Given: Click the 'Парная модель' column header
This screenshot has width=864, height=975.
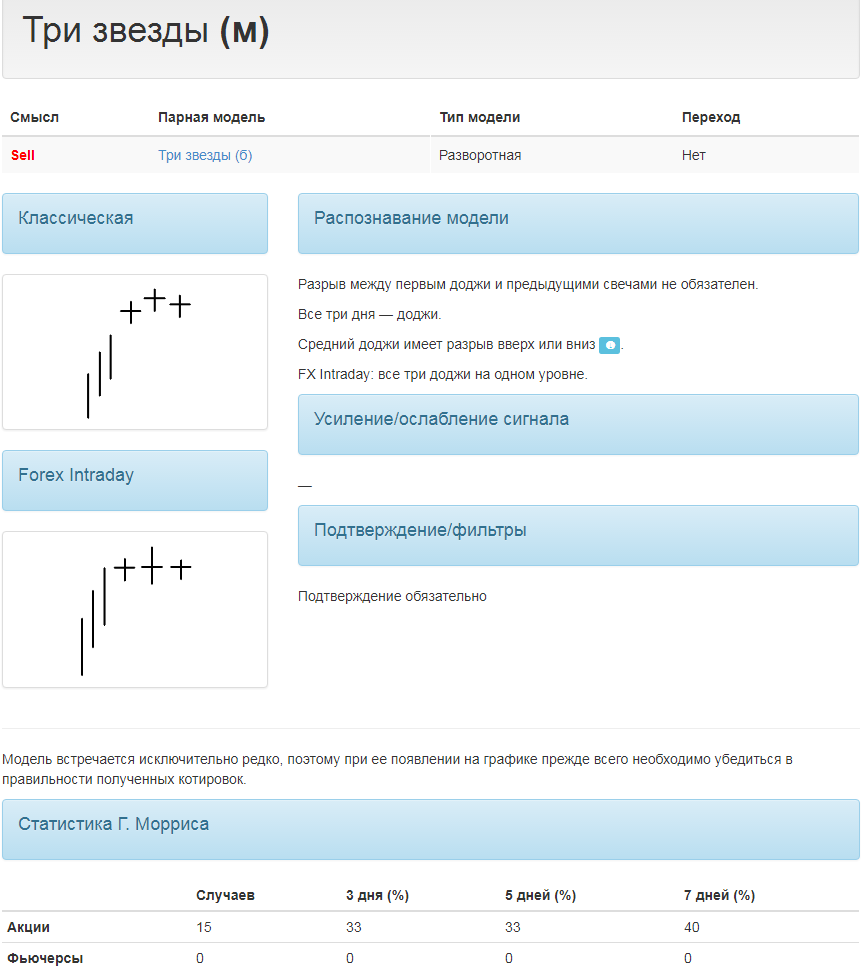Looking at the screenshot, I should 211,117.
